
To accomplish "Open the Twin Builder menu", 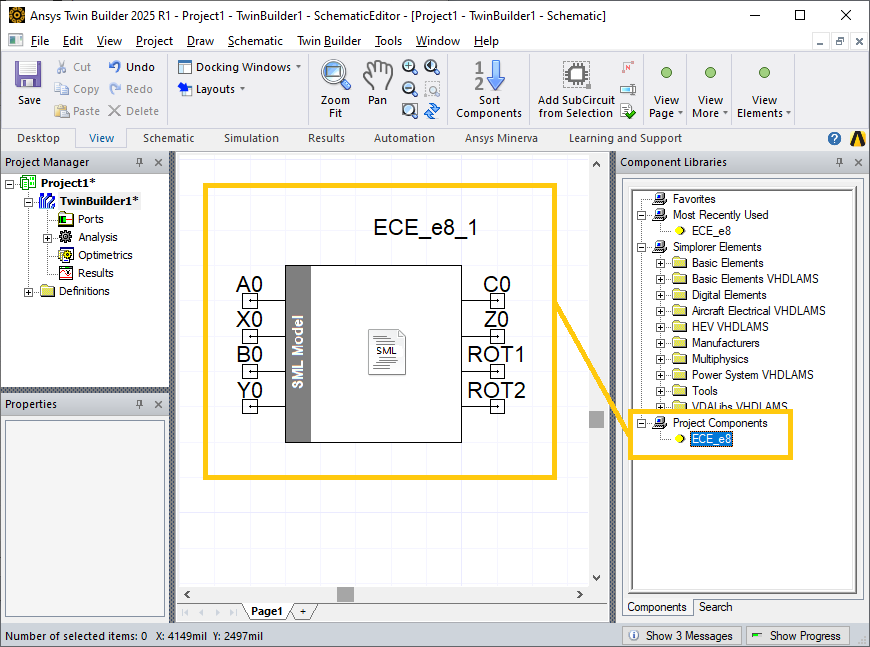I will 329,41.
